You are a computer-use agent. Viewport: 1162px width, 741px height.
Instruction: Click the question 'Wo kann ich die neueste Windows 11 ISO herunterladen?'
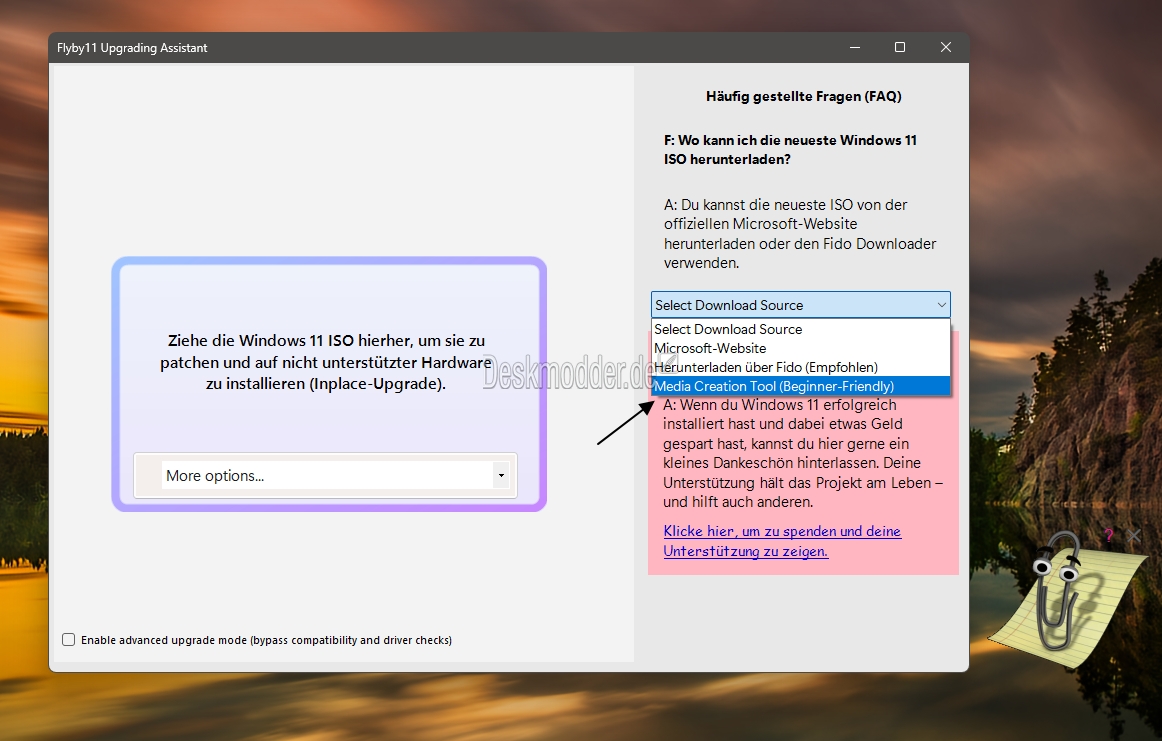790,150
